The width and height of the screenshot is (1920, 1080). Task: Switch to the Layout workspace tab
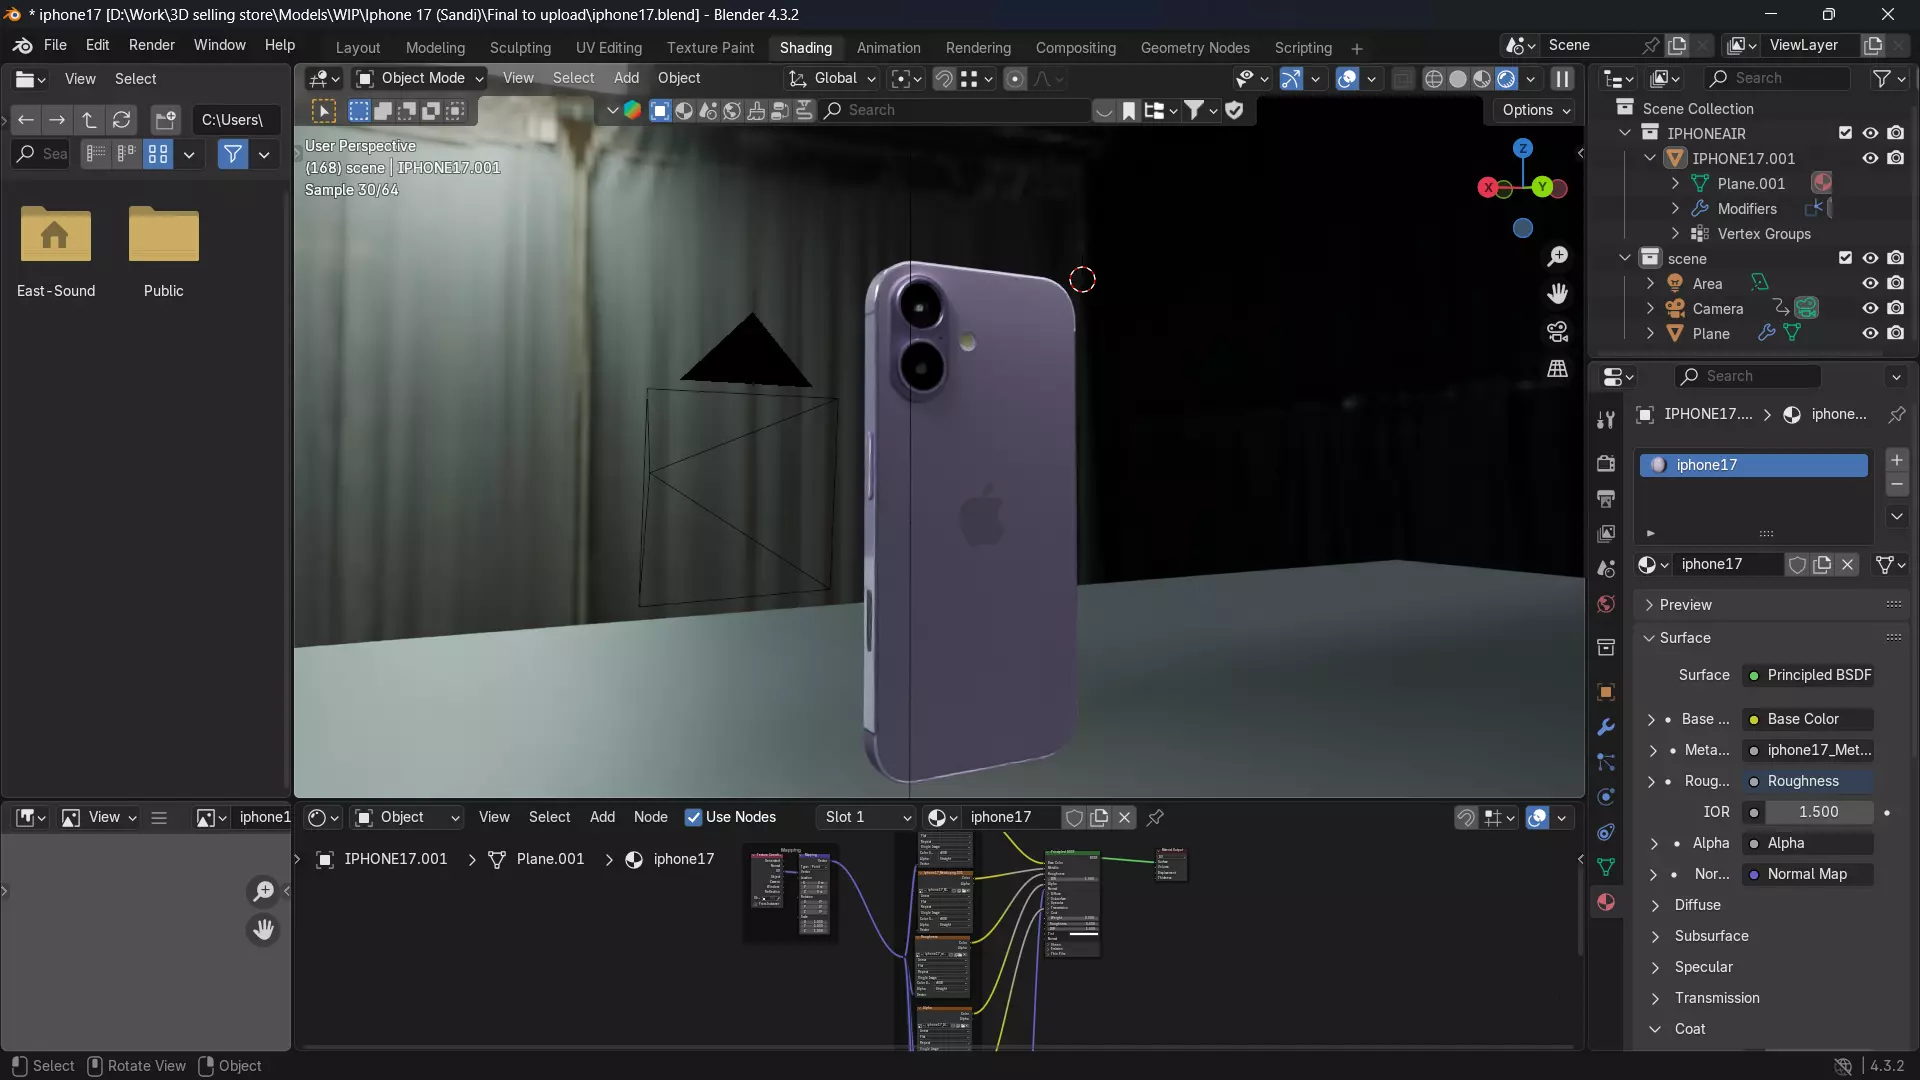coord(357,48)
